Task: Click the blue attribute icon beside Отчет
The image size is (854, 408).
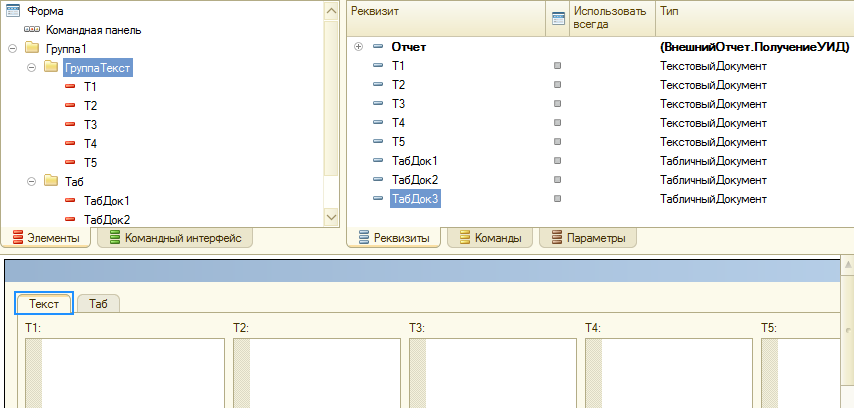Action: click(377, 47)
